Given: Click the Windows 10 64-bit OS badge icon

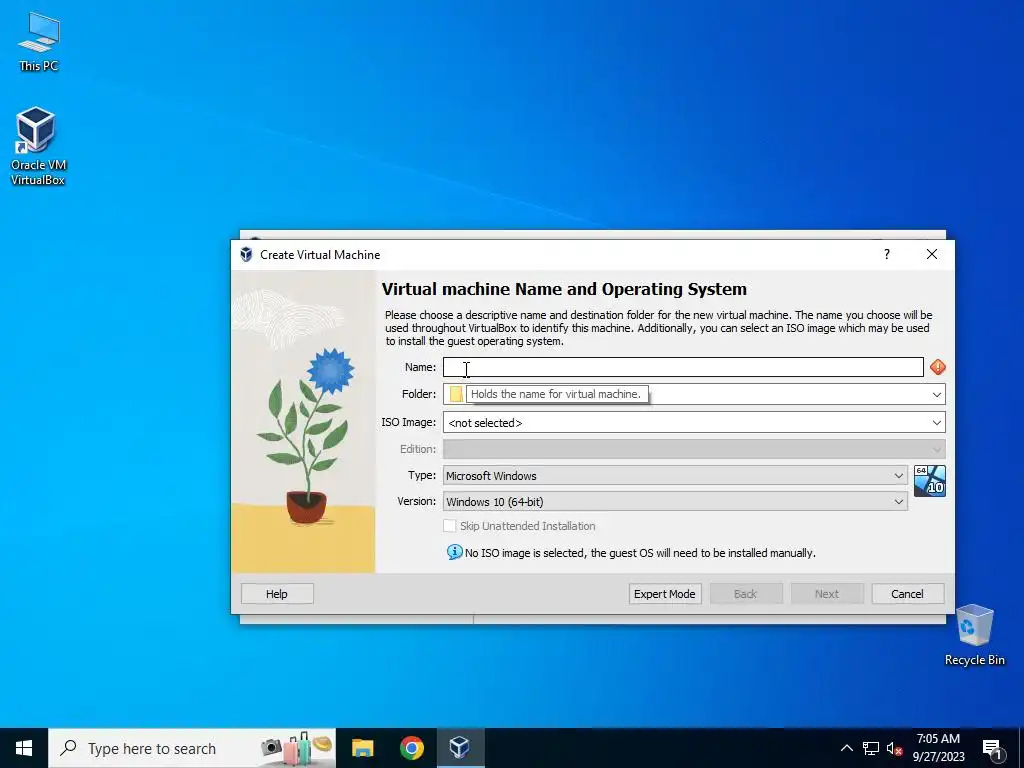Looking at the screenshot, I should (x=929, y=481).
